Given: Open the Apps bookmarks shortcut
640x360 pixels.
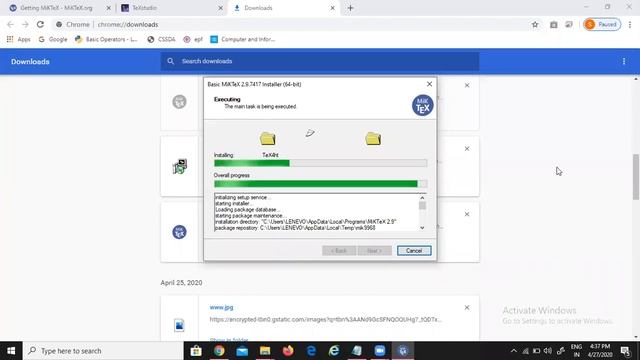Looking at the screenshot, I should pos(18,39).
